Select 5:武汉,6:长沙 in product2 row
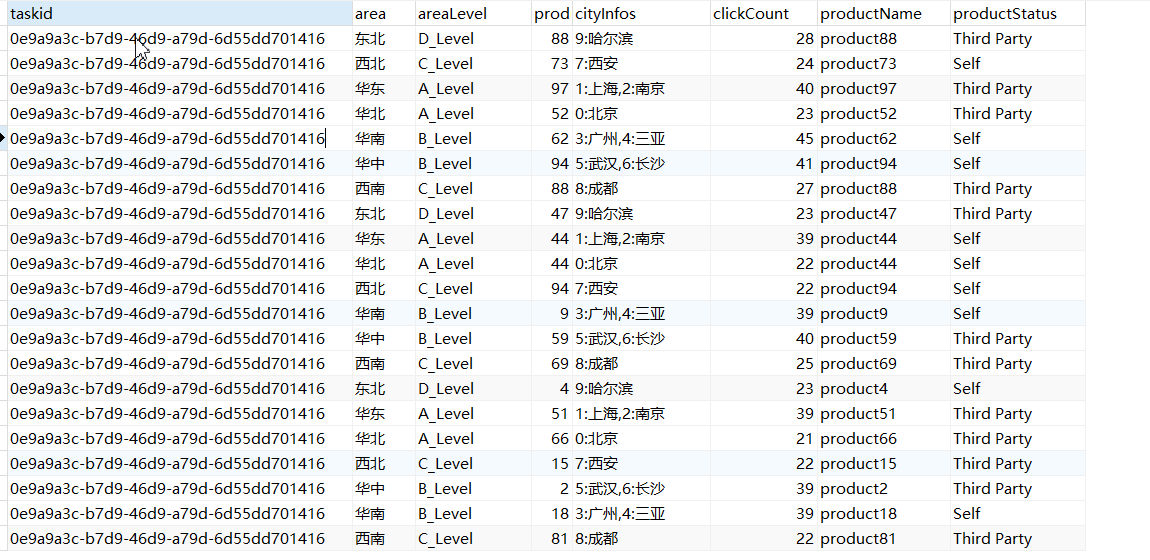The image size is (1150, 560). 641,487
